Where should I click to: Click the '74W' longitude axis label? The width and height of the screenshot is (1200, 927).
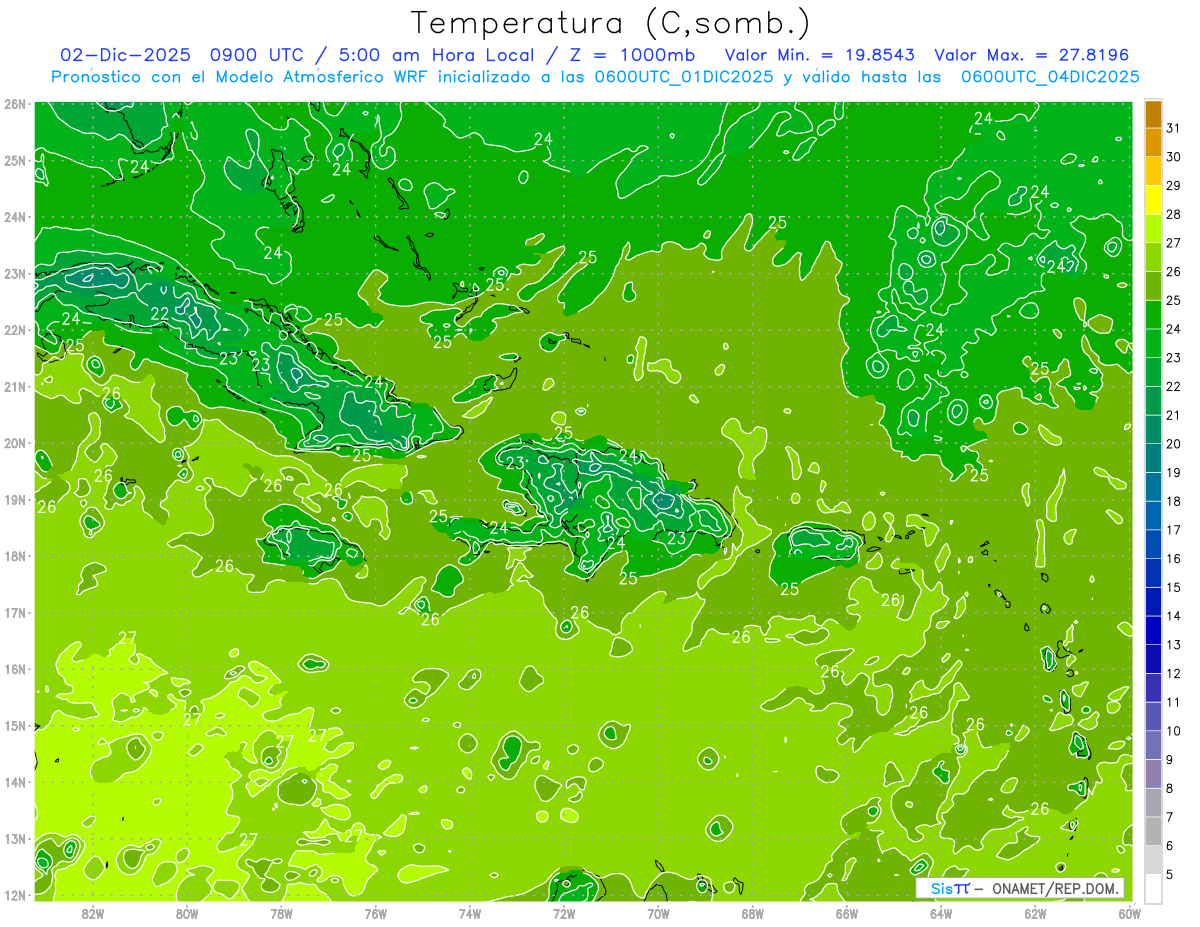[470, 913]
